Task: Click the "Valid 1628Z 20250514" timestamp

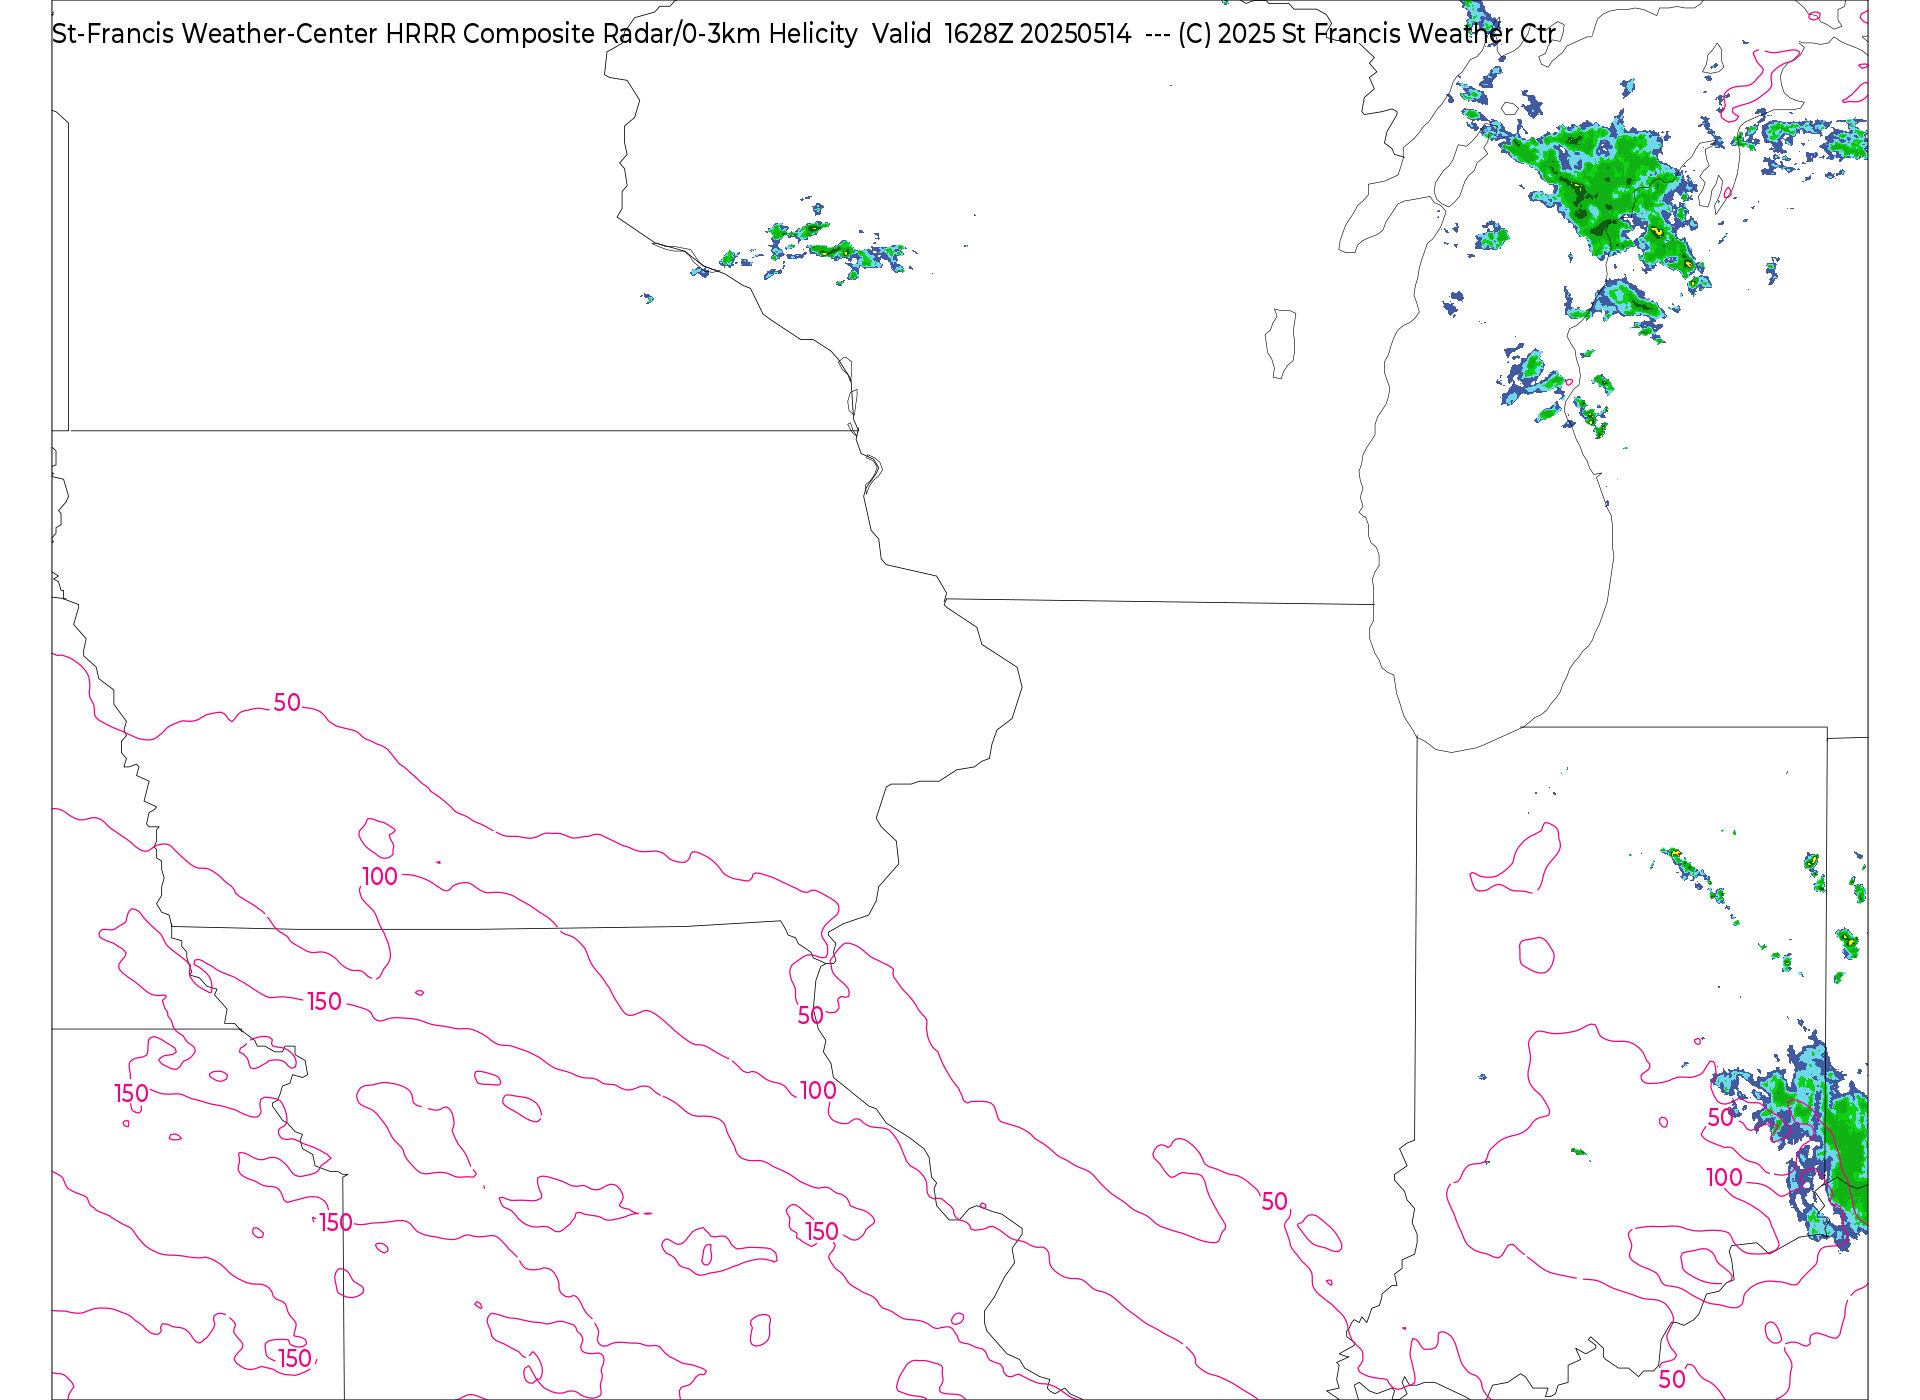Action: click(x=1002, y=34)
